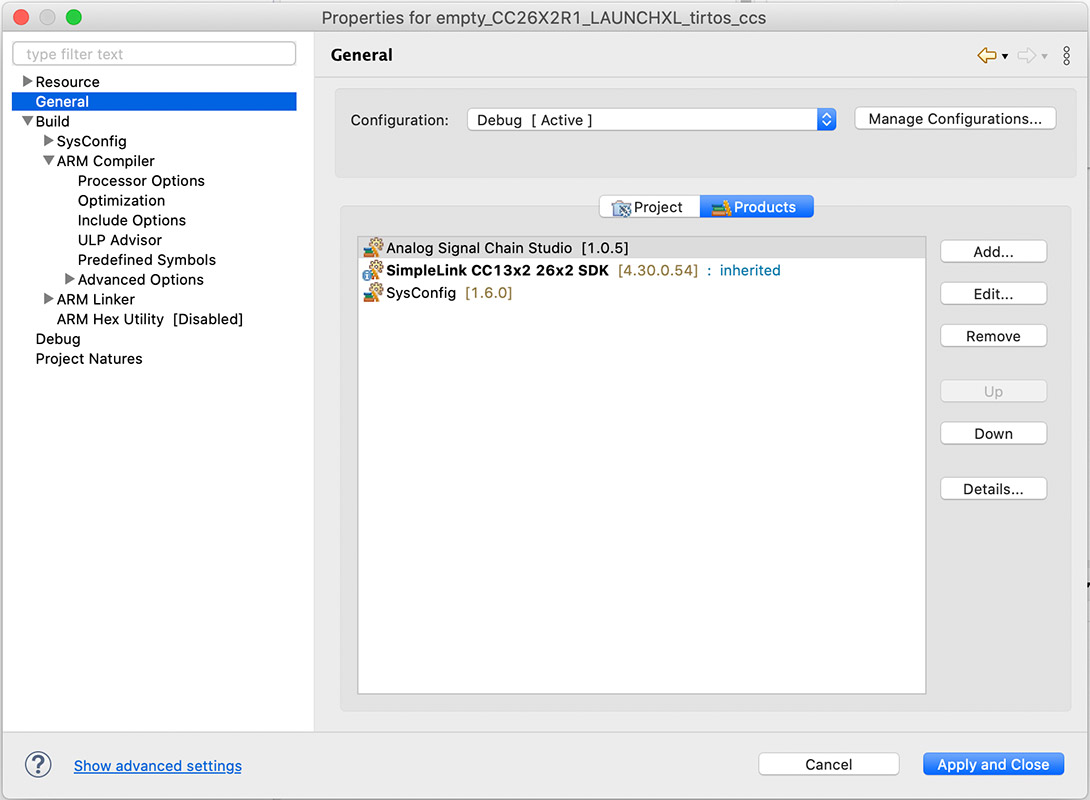
Task: Click the Manage Configurations button
Action: point(955,119)
